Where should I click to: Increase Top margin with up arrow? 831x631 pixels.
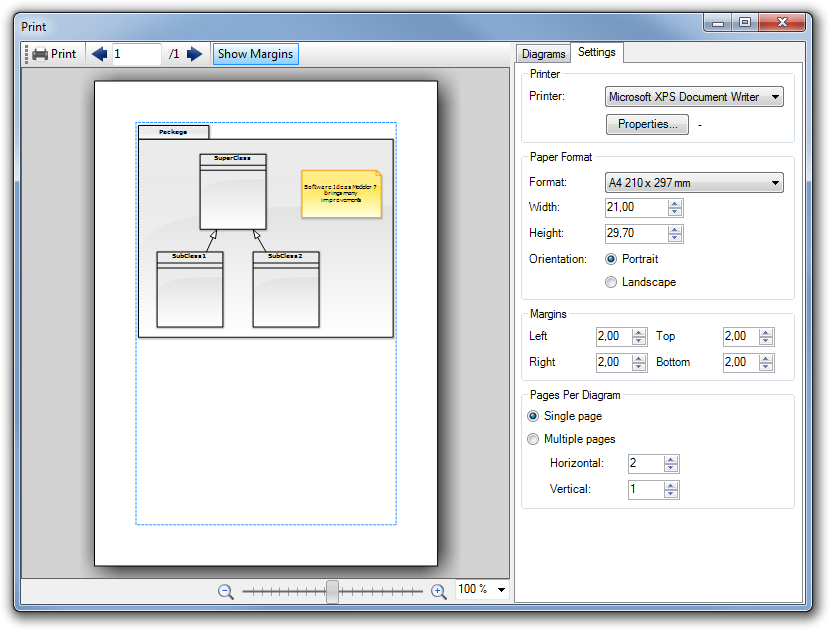(x=766, y=333)
